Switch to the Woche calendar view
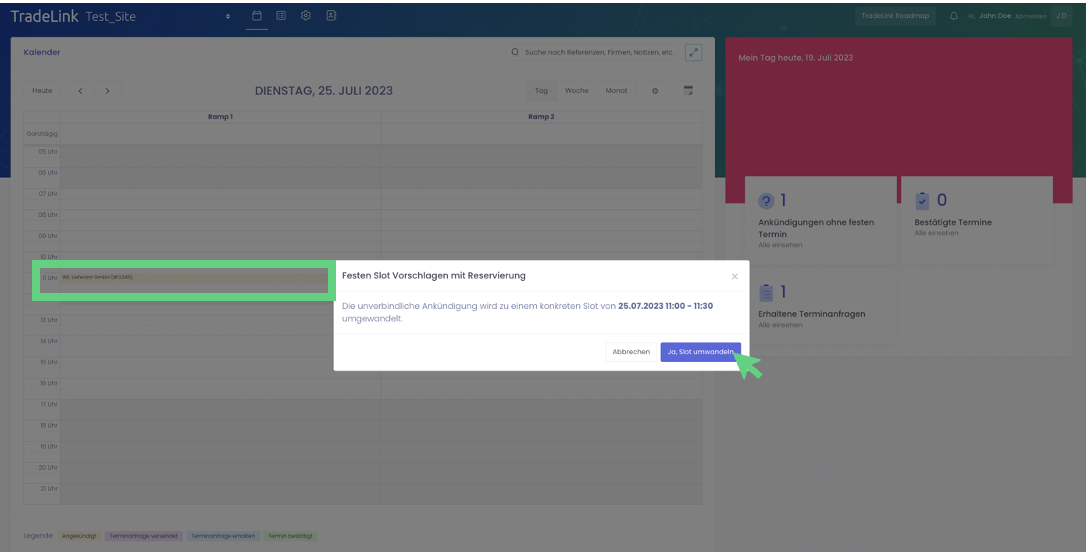1090x552 pixels. (x=576, y=91)
